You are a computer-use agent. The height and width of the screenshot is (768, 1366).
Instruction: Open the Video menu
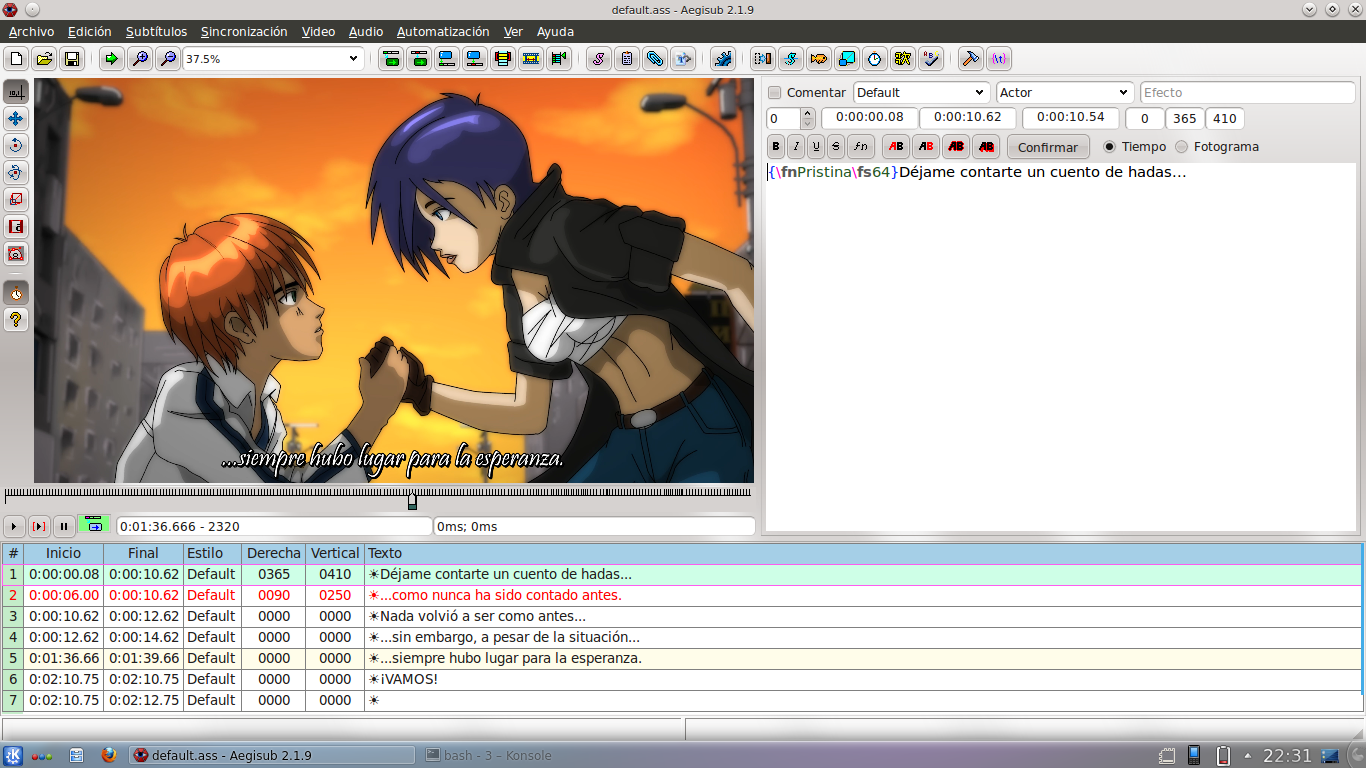pos(318,32)
